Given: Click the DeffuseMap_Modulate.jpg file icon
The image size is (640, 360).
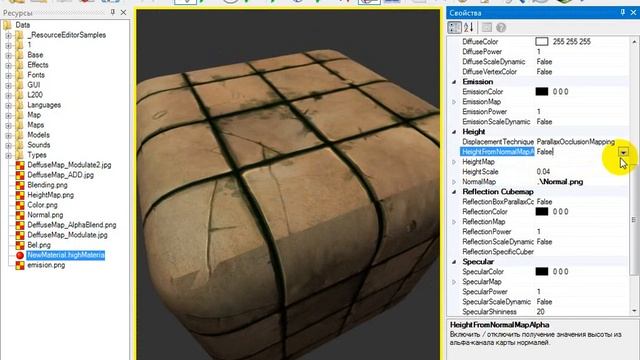Looking at the screenshot, I should (20, 235).
